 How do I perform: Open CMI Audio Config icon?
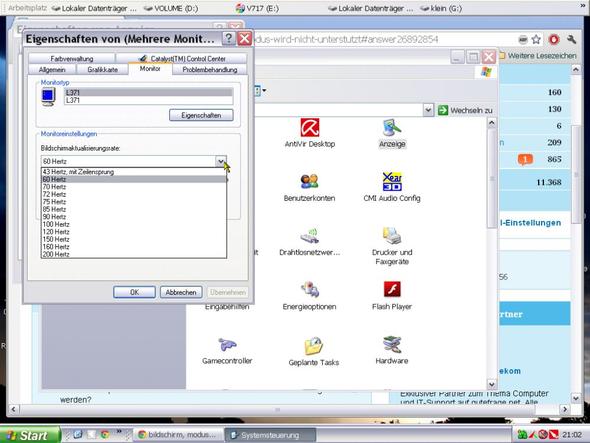coord(392,187)
